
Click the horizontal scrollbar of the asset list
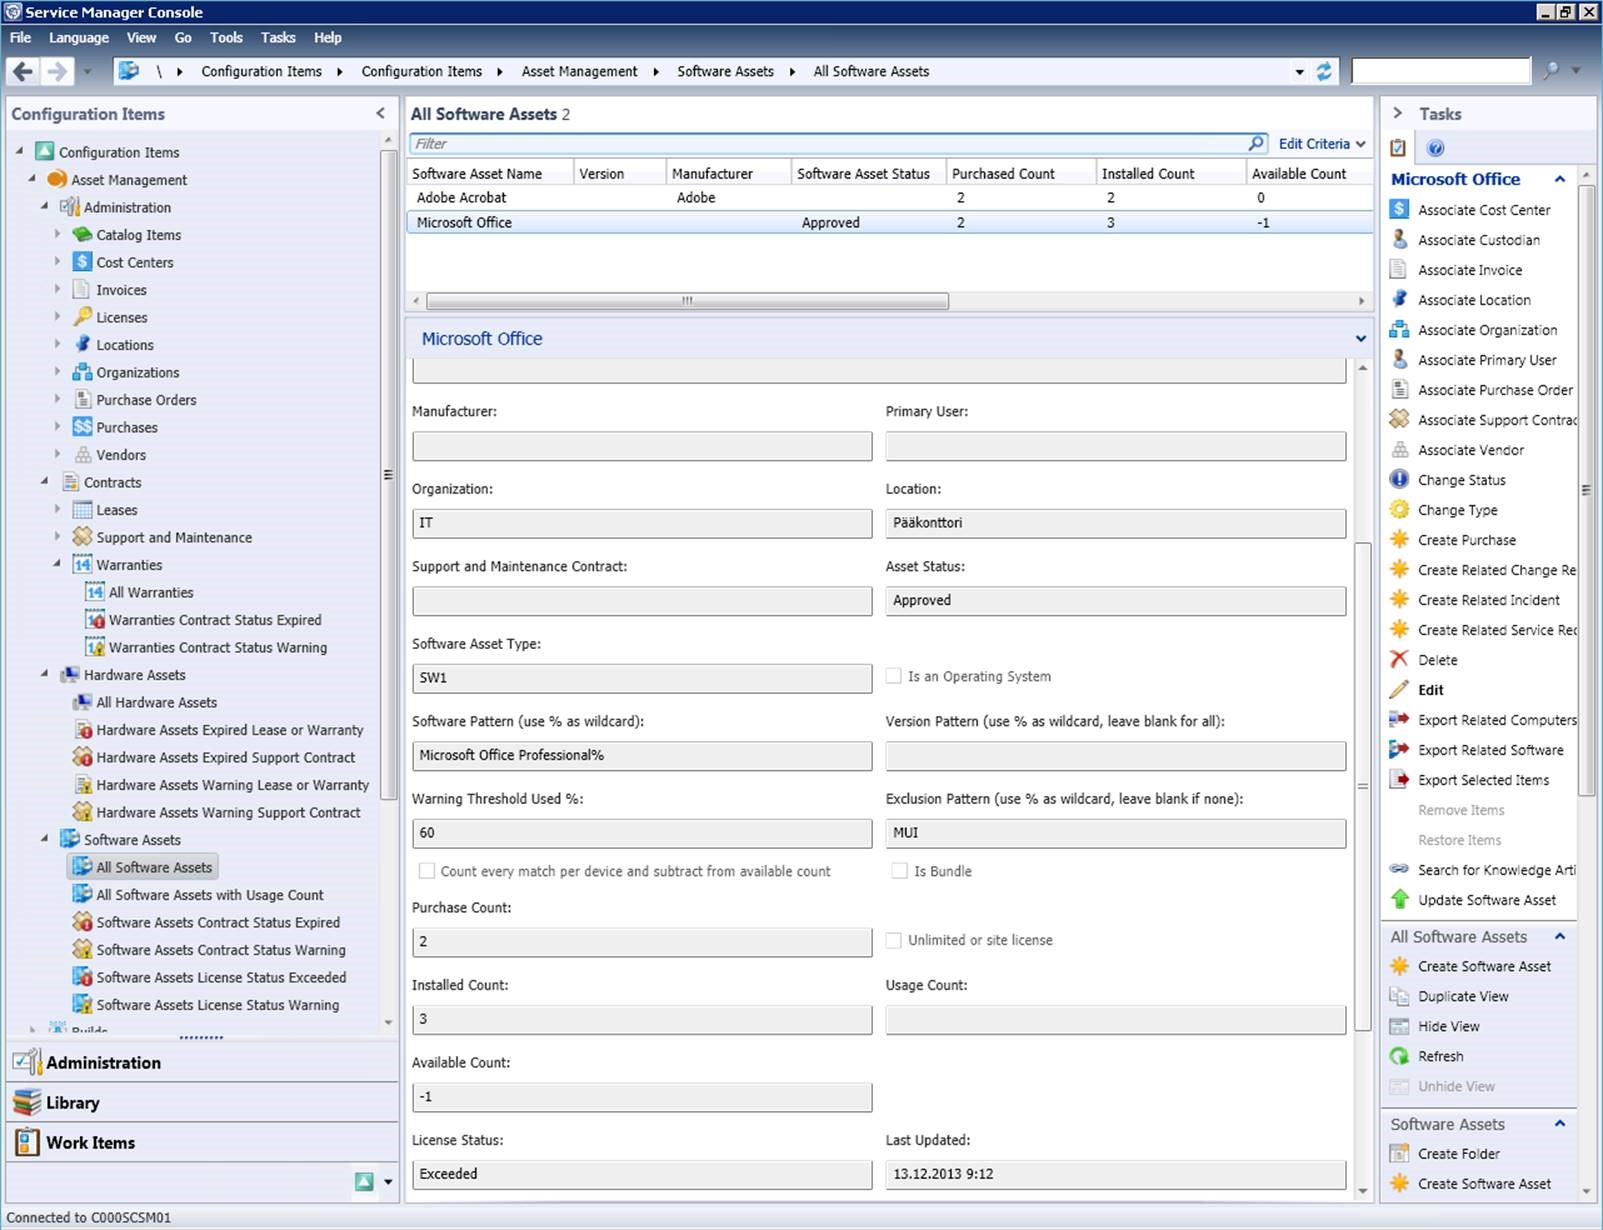pos(686,301)
